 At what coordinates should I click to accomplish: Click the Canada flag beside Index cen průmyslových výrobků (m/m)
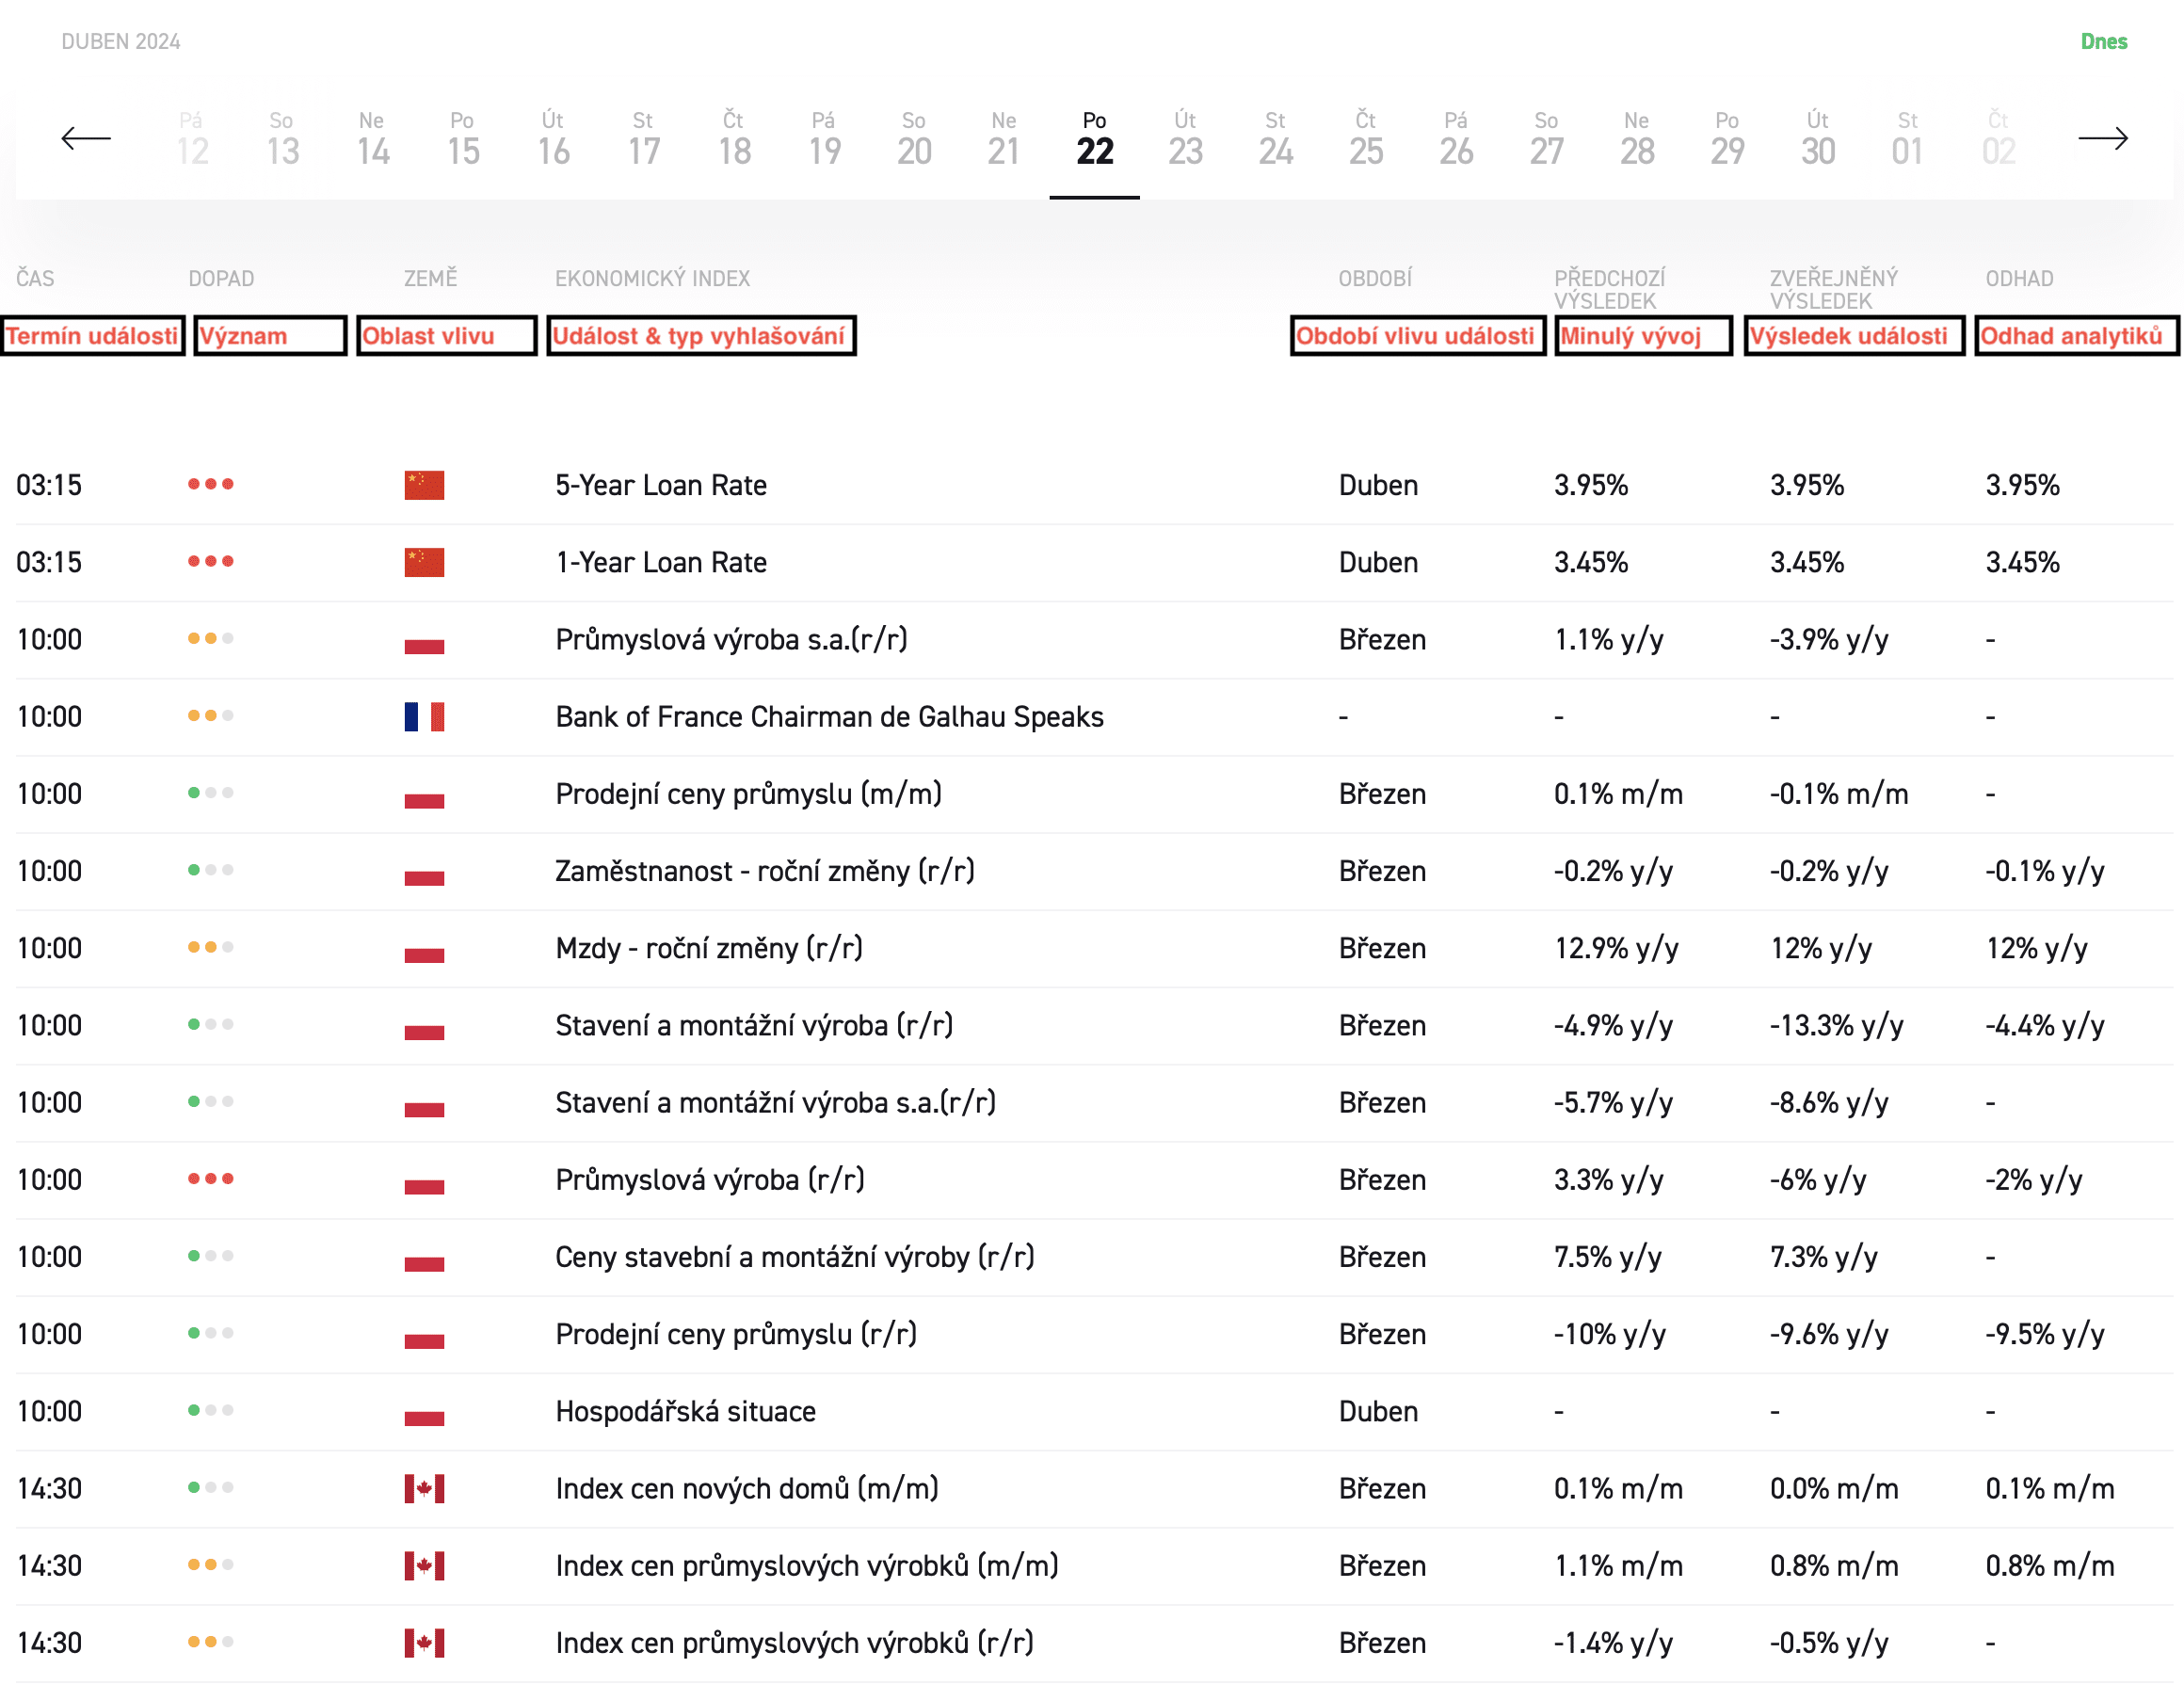click(424, 1565)
